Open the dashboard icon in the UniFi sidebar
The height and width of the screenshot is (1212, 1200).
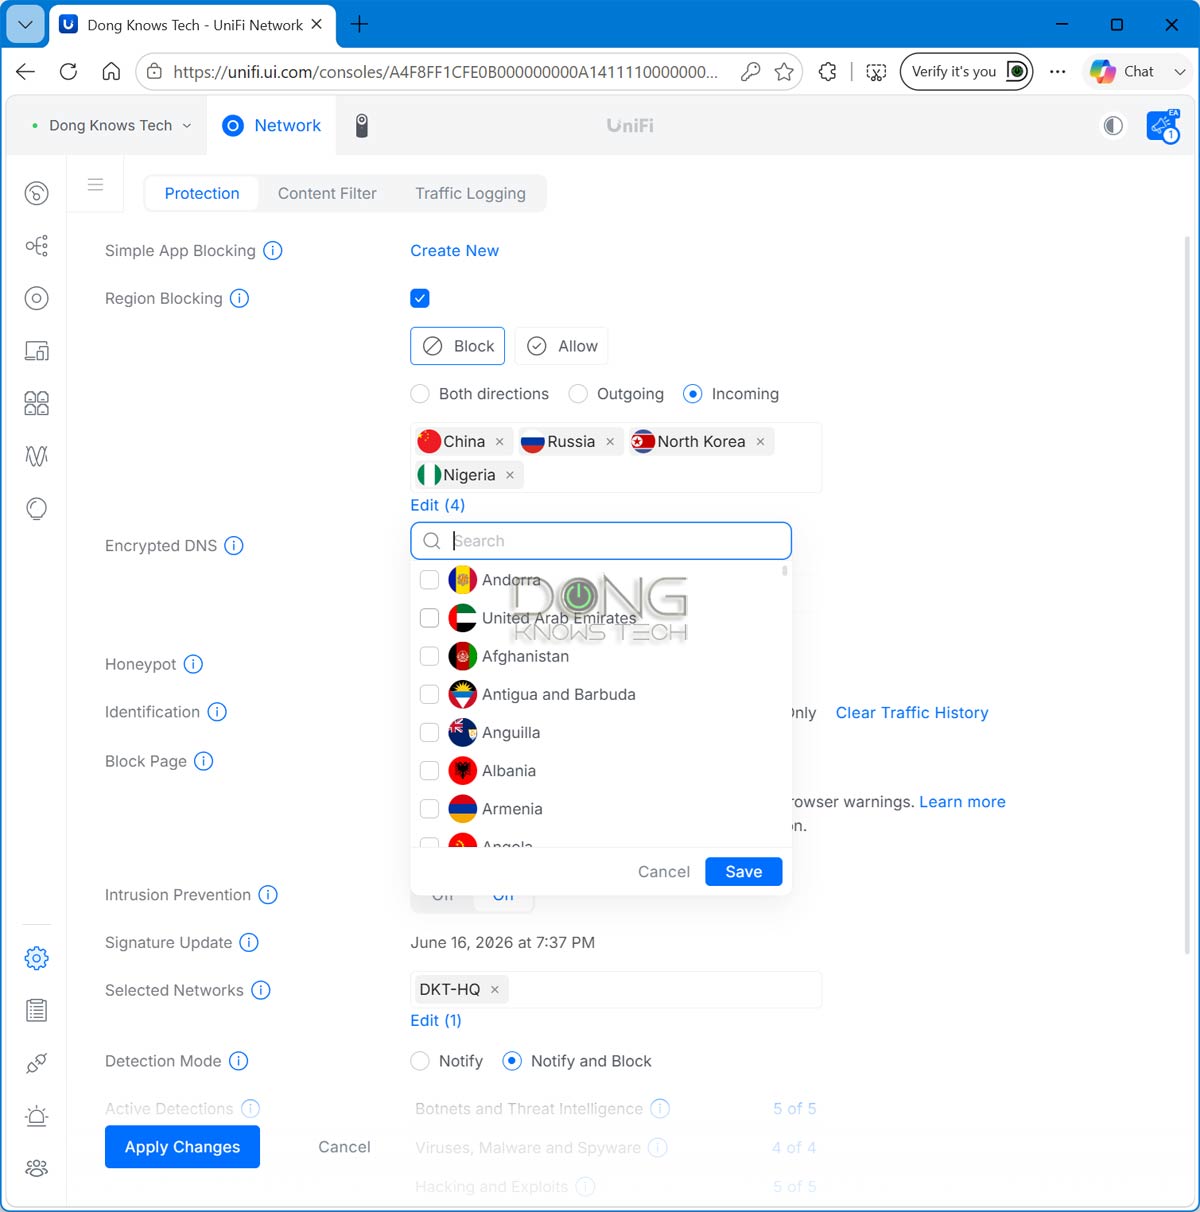(37, 193)
